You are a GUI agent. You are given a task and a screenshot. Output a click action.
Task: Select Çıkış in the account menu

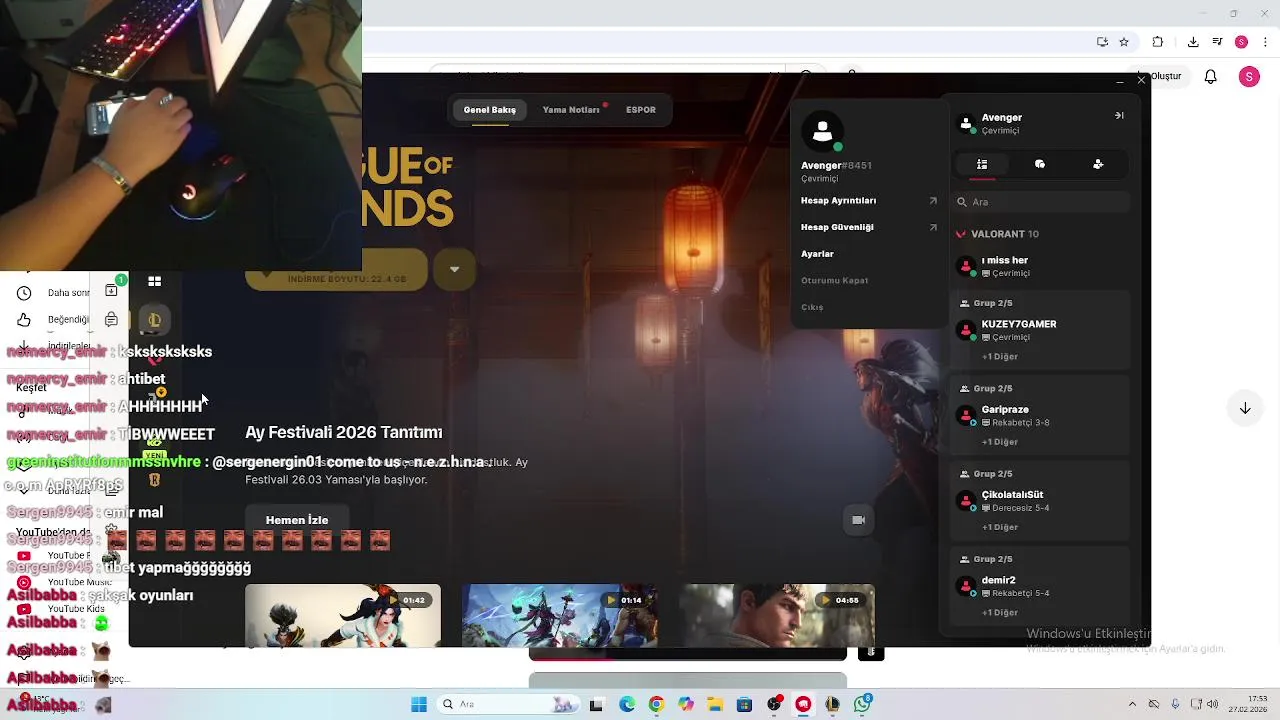pos(812,307)
